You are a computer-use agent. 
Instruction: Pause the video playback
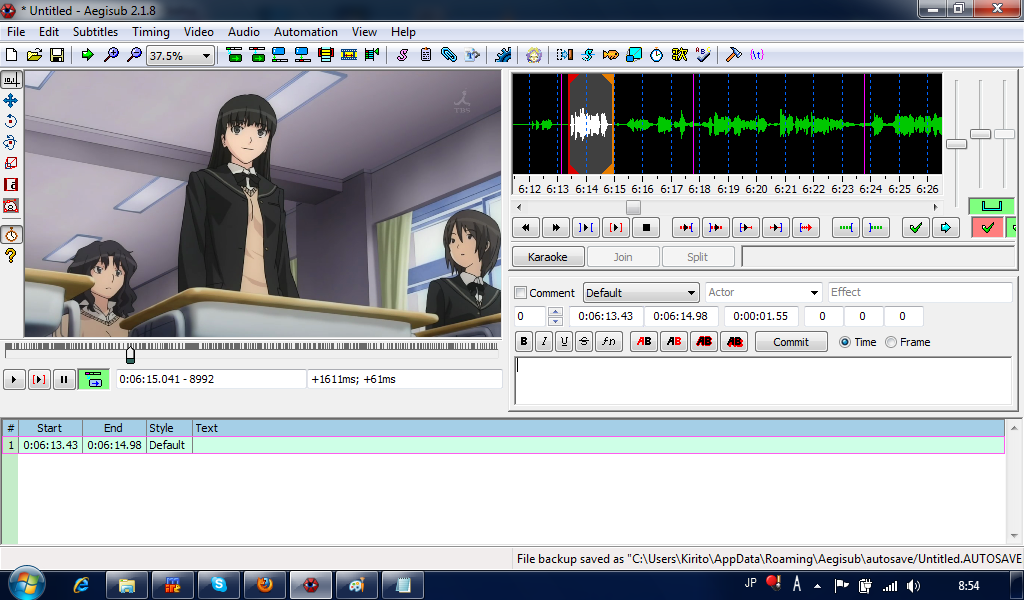click(x=64, y=379)
